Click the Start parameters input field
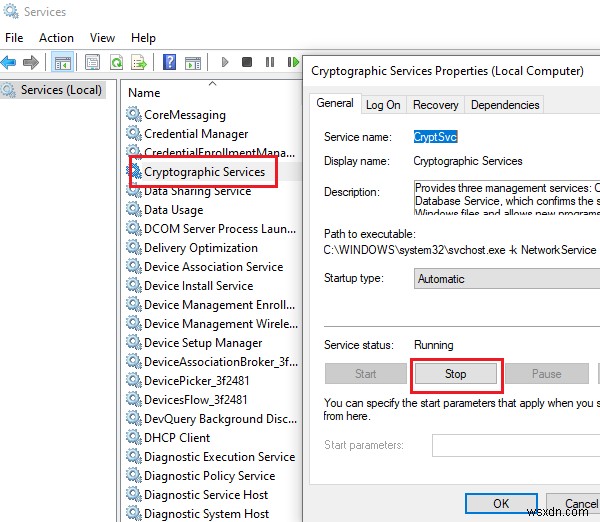This screenshot has width=600, height=522. tap(516, 445)
